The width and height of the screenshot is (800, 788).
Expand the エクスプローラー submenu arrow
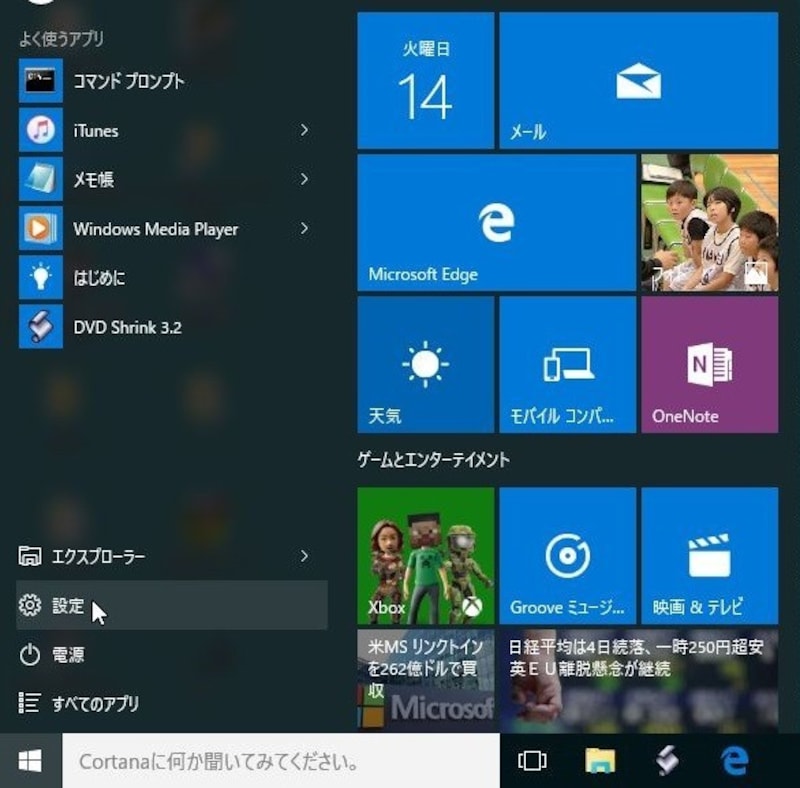pyautogui.click(x=304, y=556)
